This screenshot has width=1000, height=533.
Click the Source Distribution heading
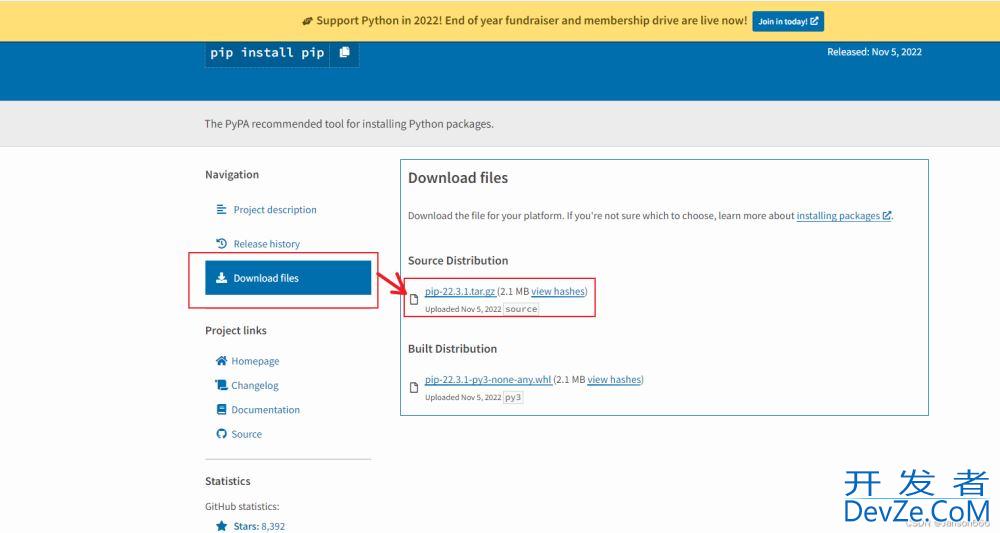click(458, 261)
